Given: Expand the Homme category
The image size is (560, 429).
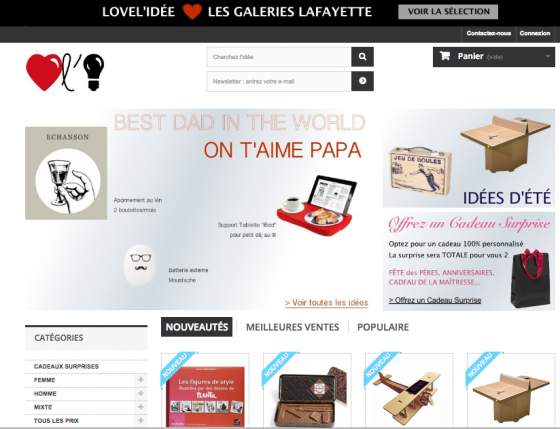Looking at the screenshot, I should pos(141,393).
